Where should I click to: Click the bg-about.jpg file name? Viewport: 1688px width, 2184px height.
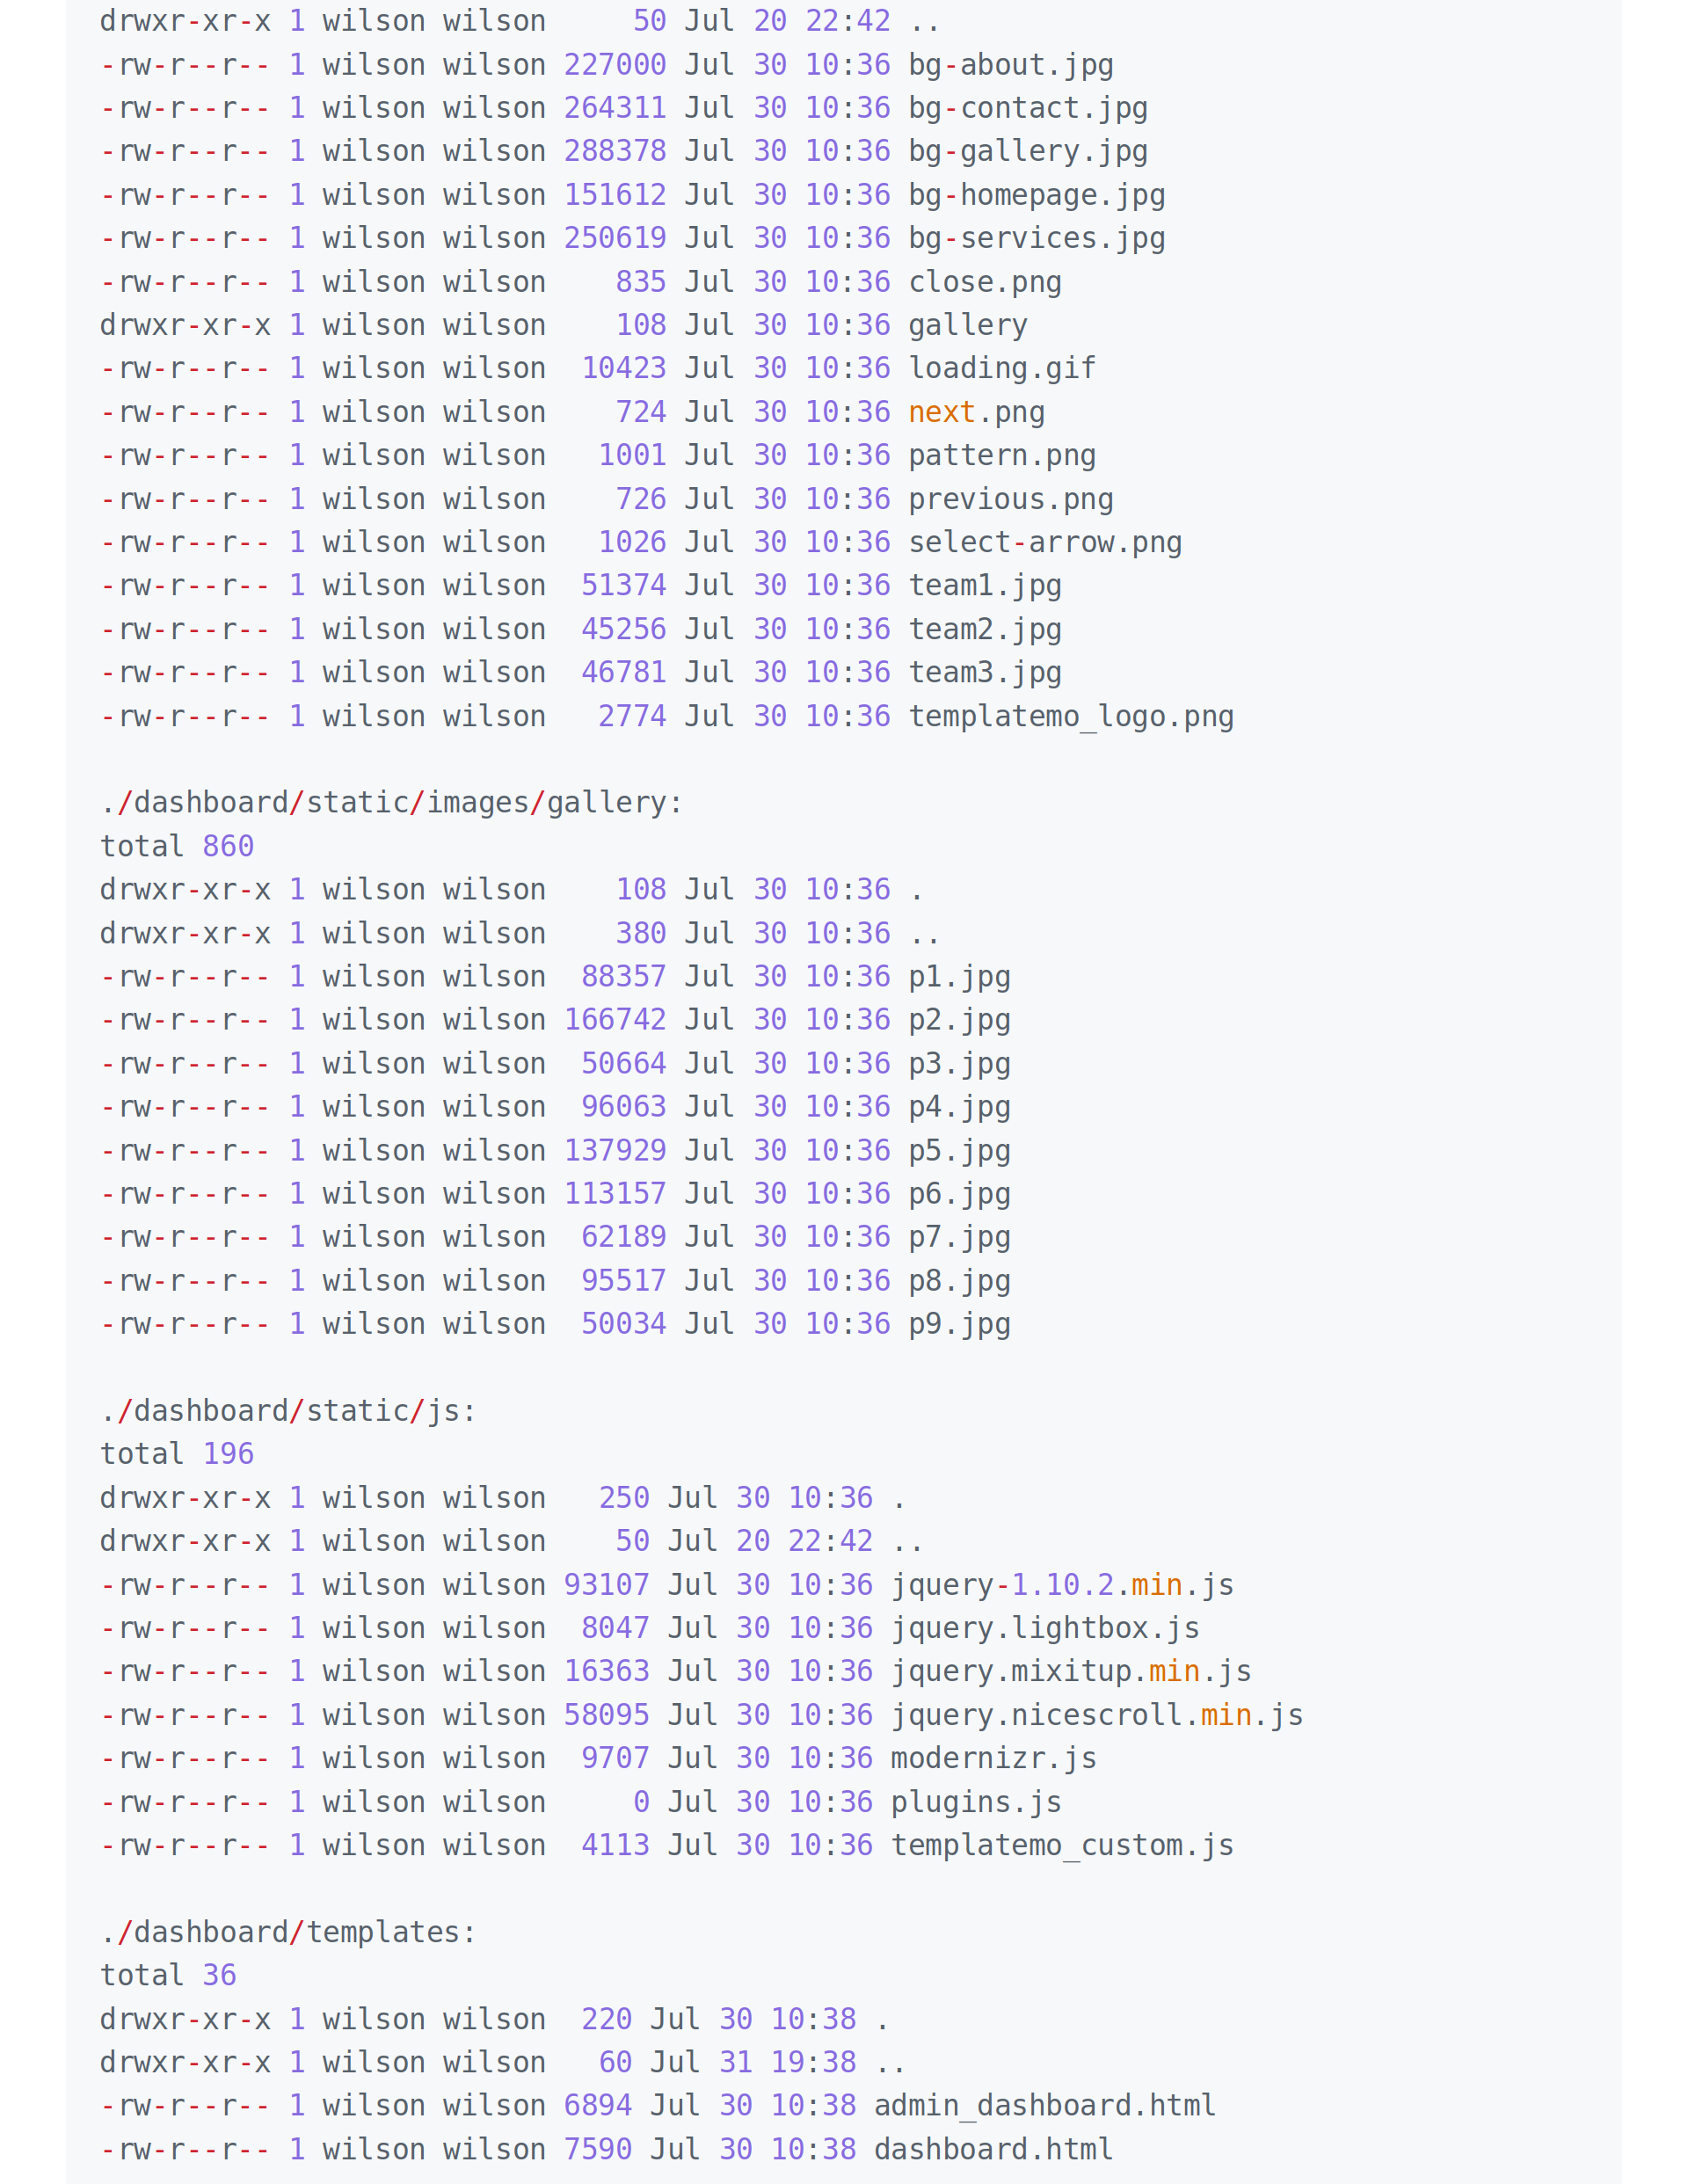point(1010,66)
